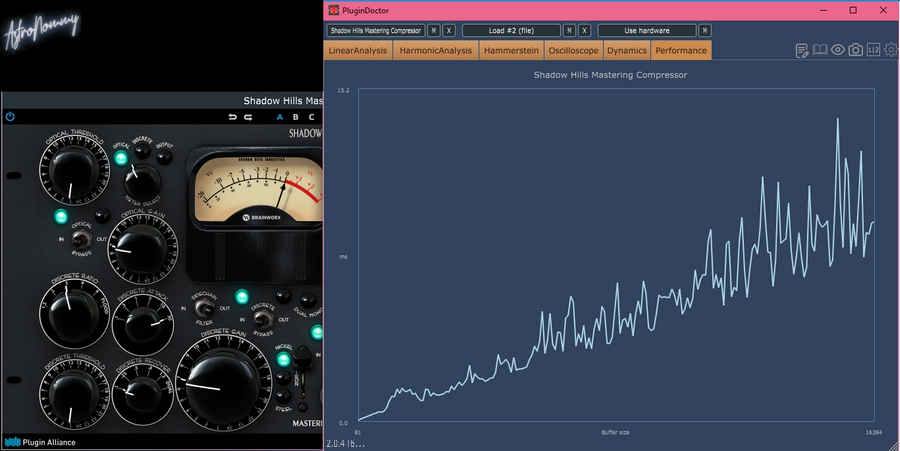Screen dimensions: 900x451
Task: Select the Iron transformer LED
Action: pyautogui.click(x=284, y=378)
